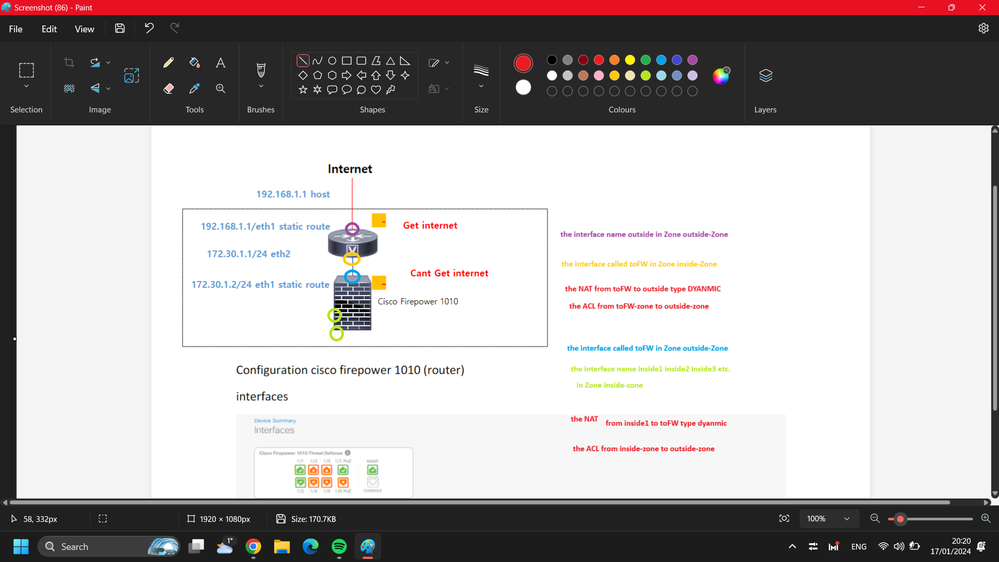This screenshot has height=562, width=999.
Task: Click the Save disk icon
Action: (x=120, y=29)
